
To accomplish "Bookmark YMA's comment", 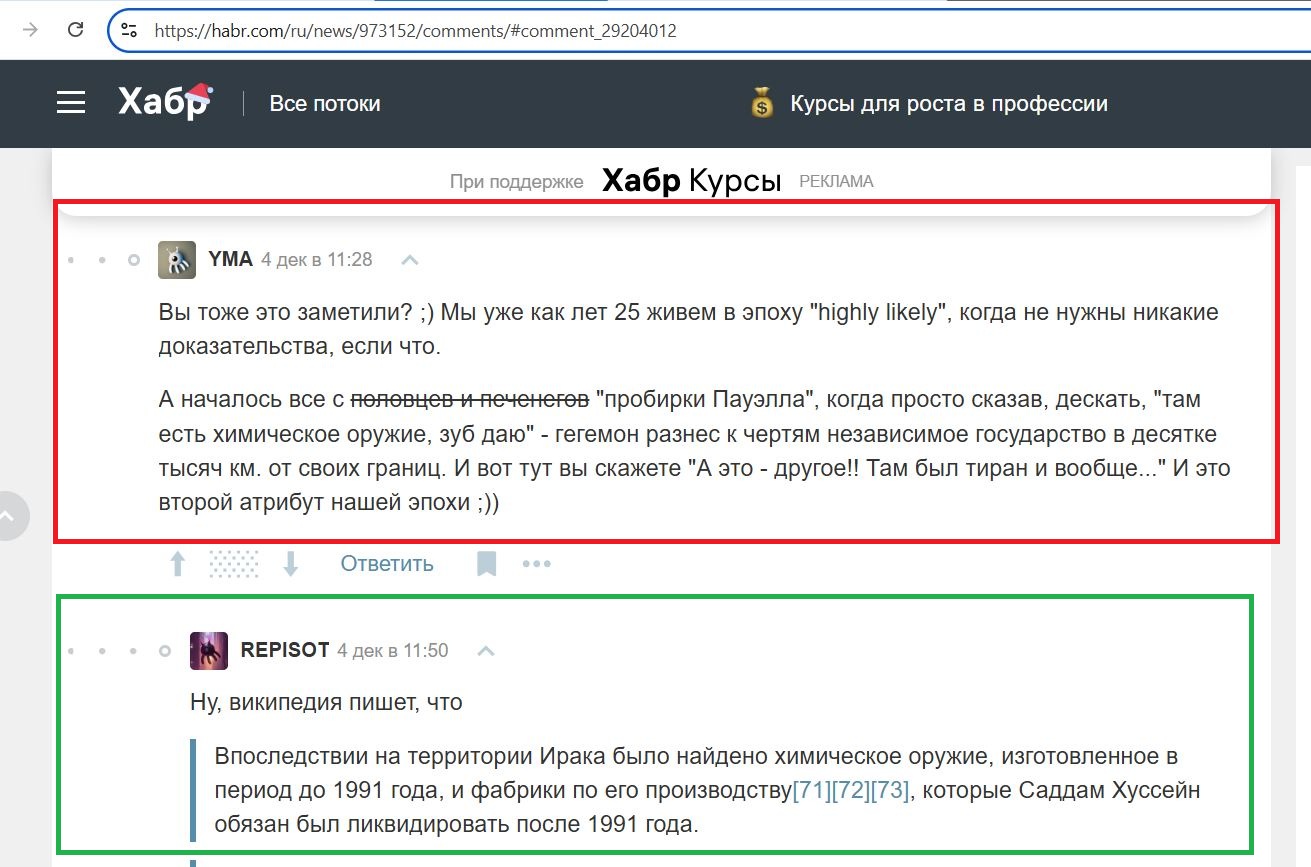I will pos(487,563).
